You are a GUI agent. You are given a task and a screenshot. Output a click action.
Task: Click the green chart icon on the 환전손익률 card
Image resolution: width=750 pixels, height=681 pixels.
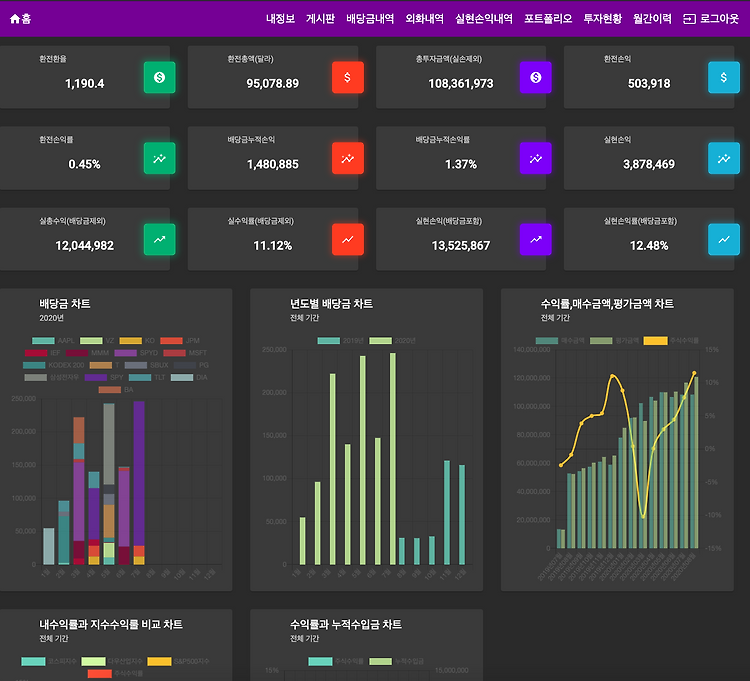pos(159,158)
